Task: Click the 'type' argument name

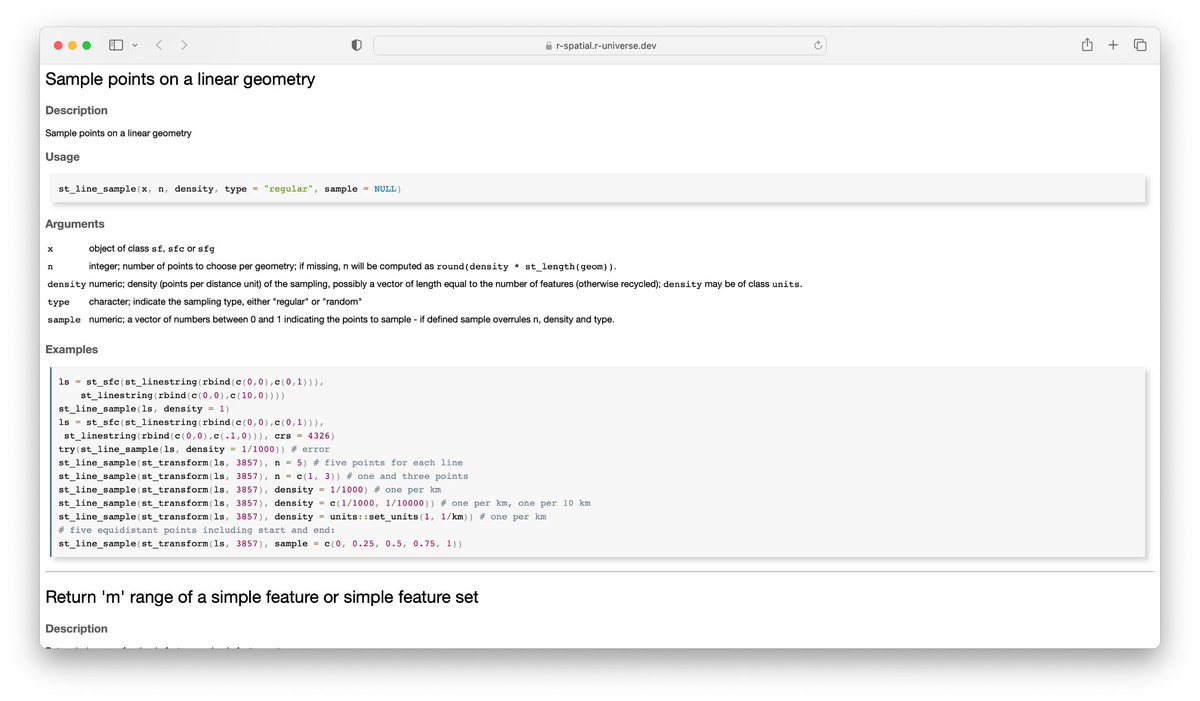Action: coord(58,302)
